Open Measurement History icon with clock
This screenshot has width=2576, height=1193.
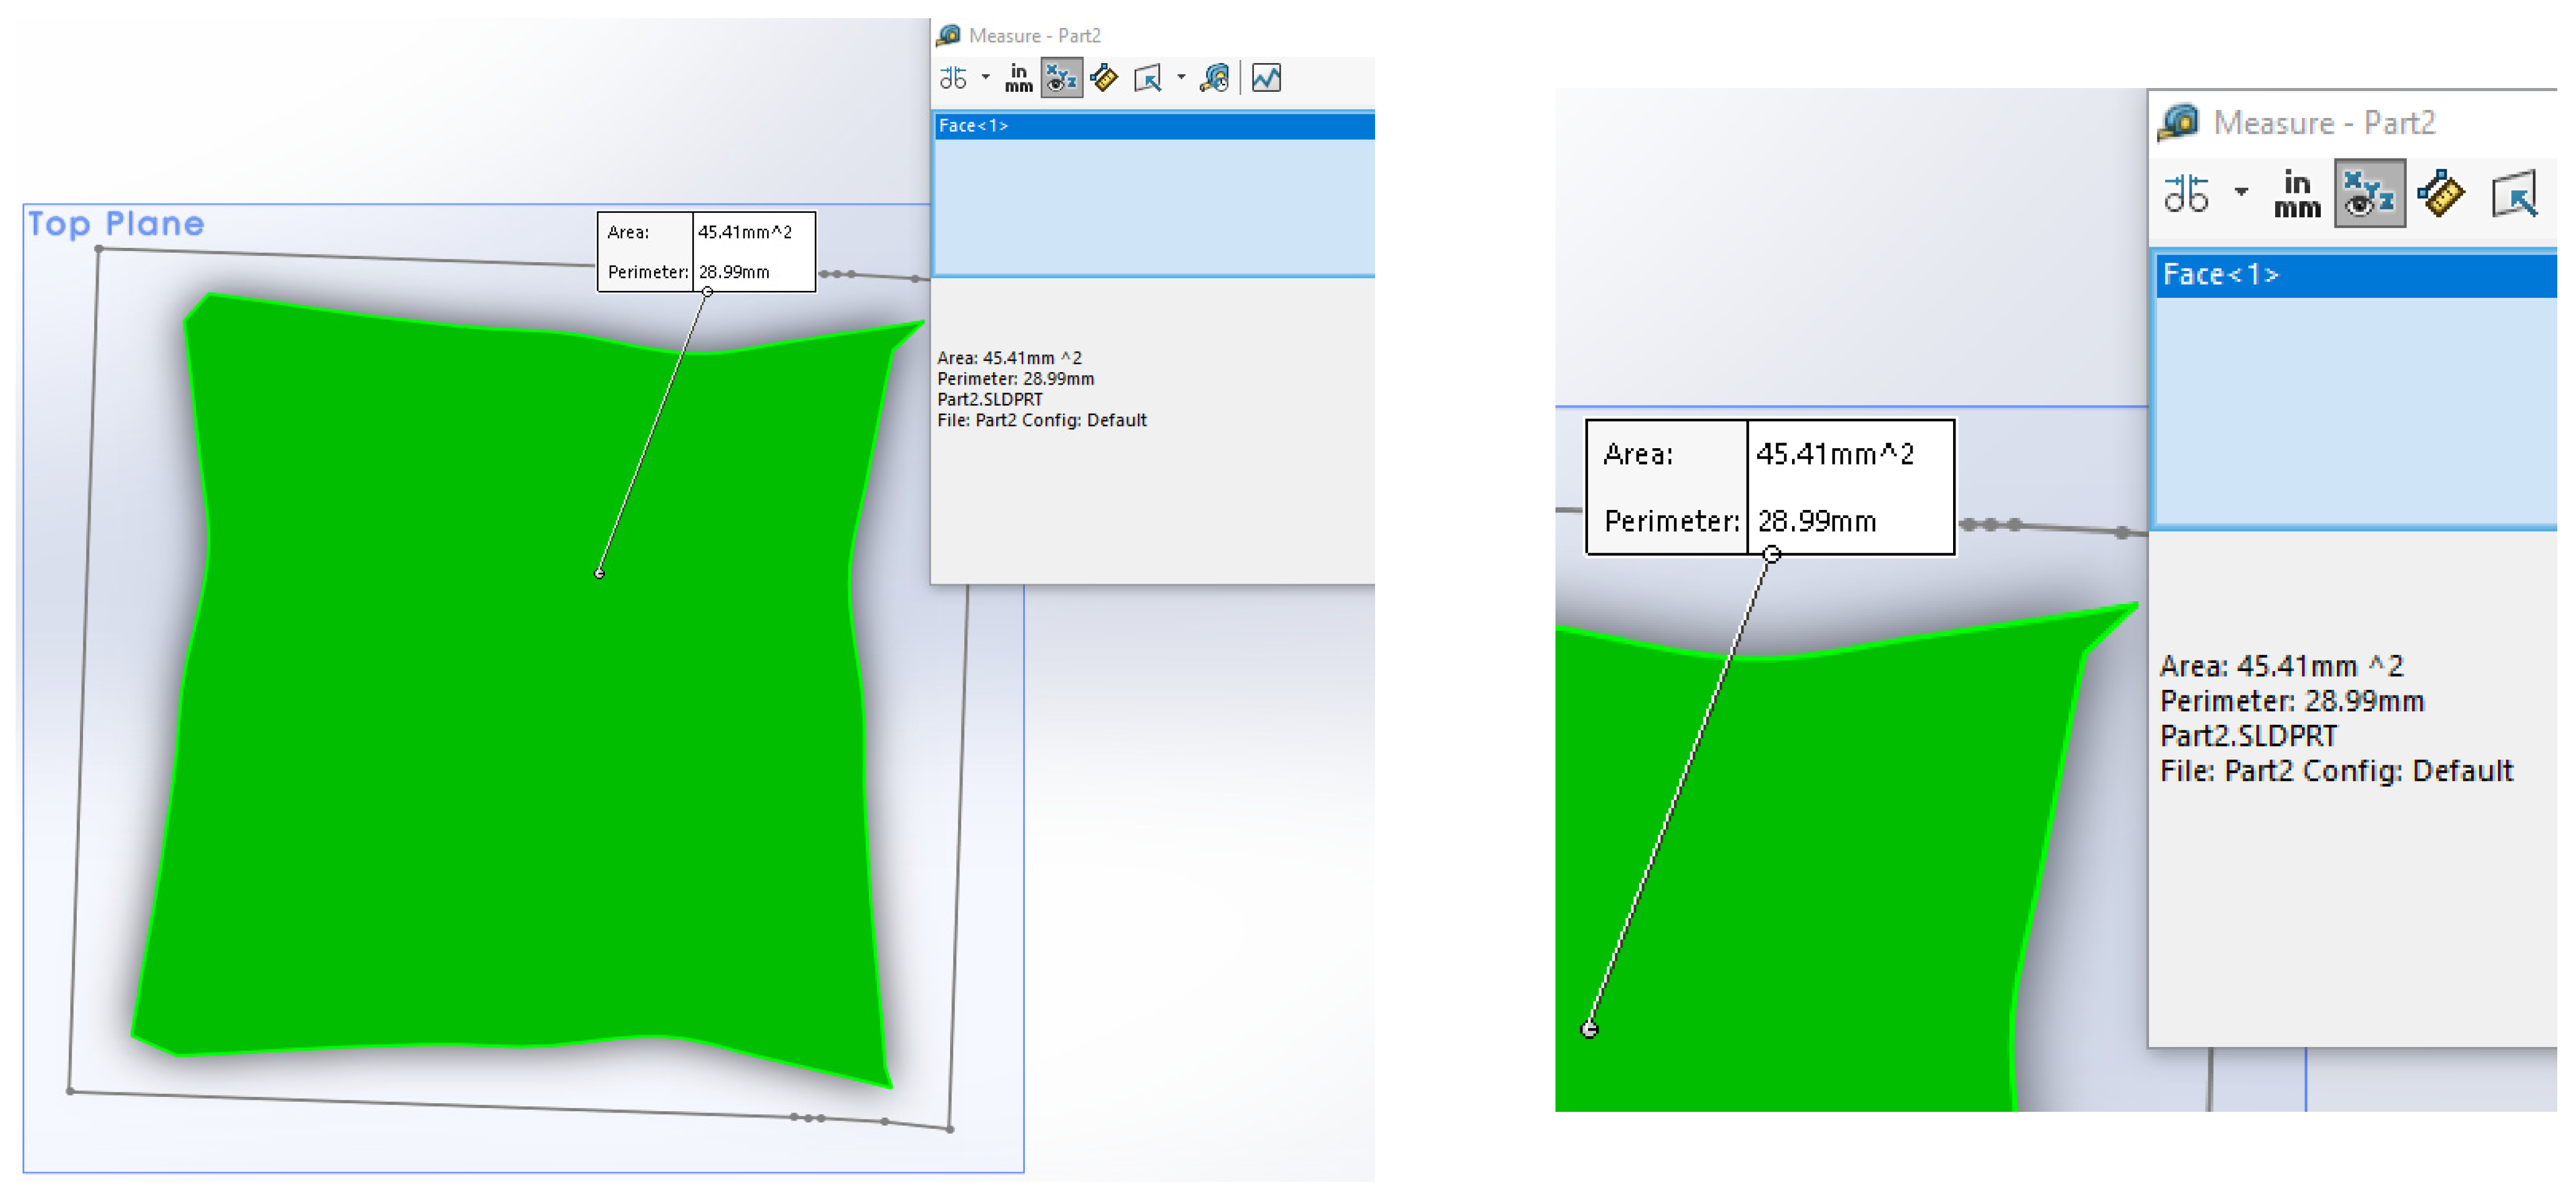click(x=1215, y=78)
